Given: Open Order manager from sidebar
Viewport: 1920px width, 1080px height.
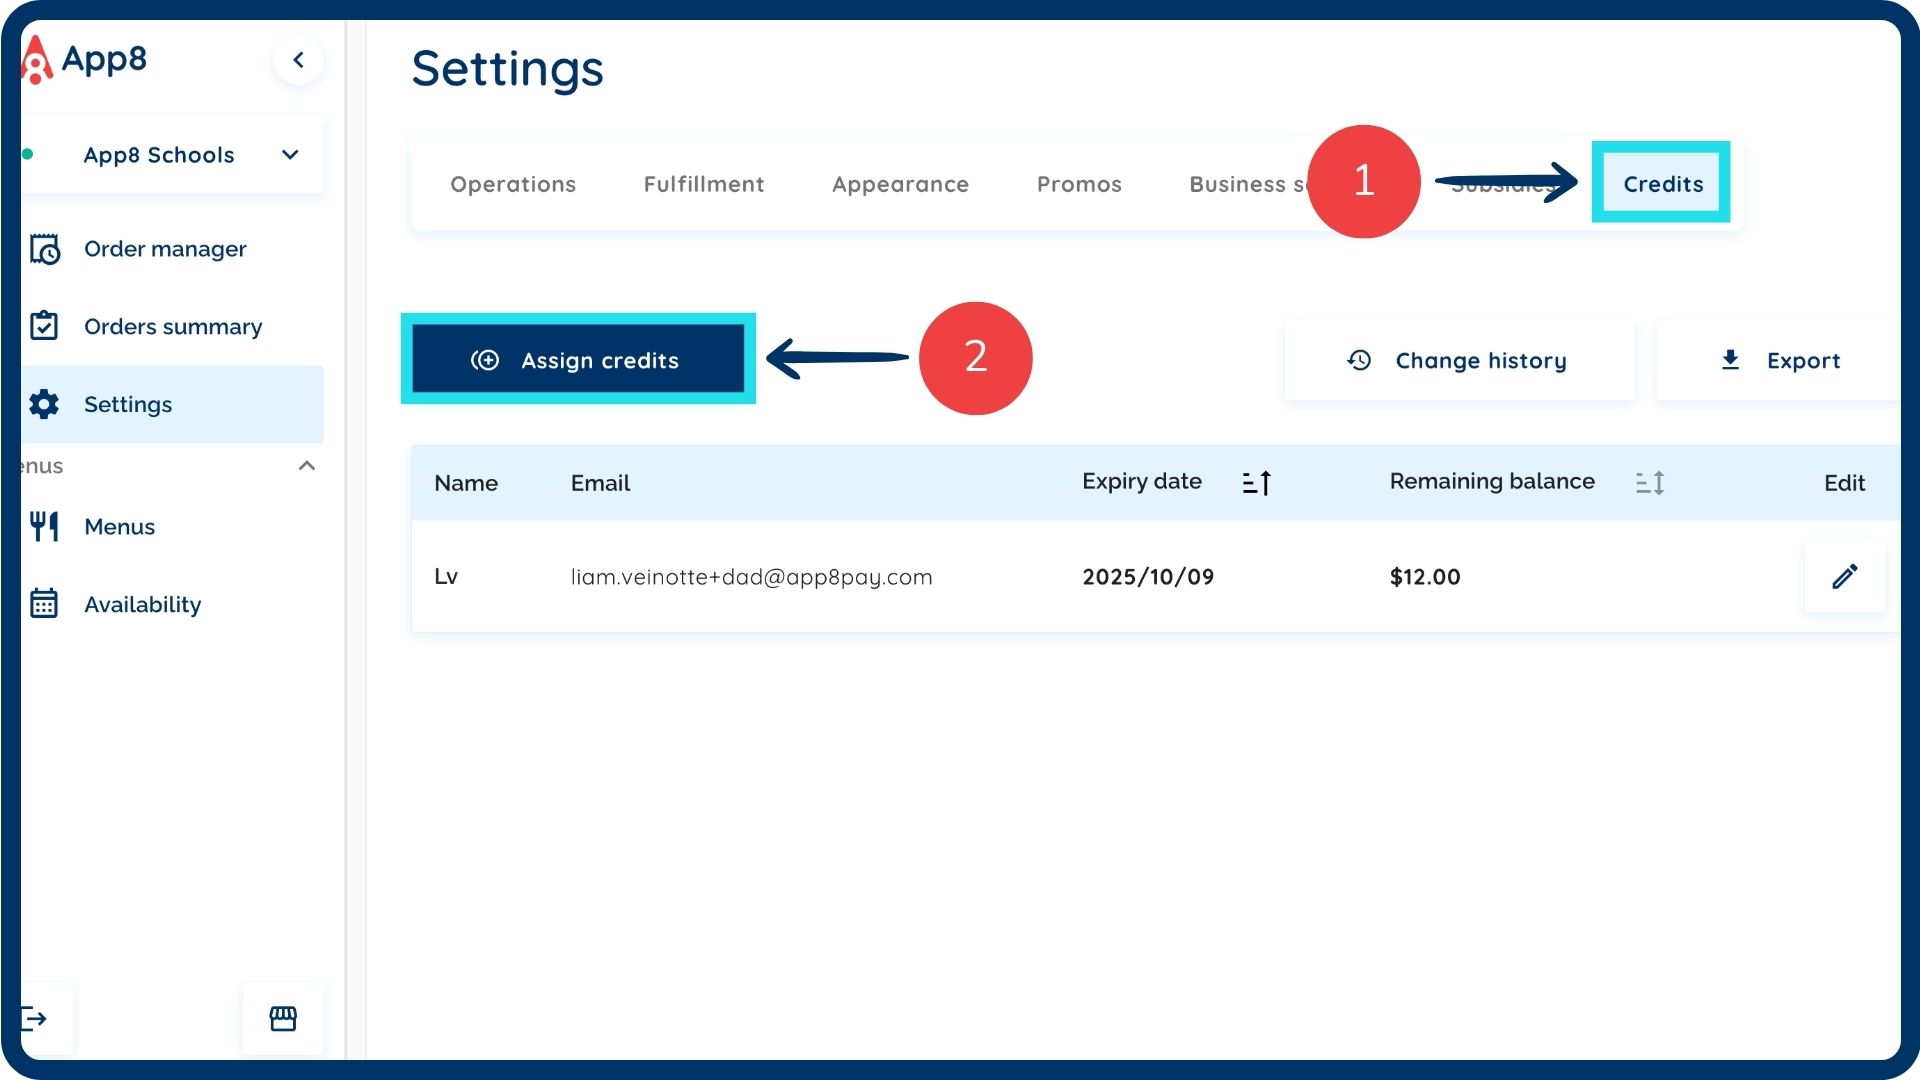Looking at the screenshot, I should tap(165, 249).
